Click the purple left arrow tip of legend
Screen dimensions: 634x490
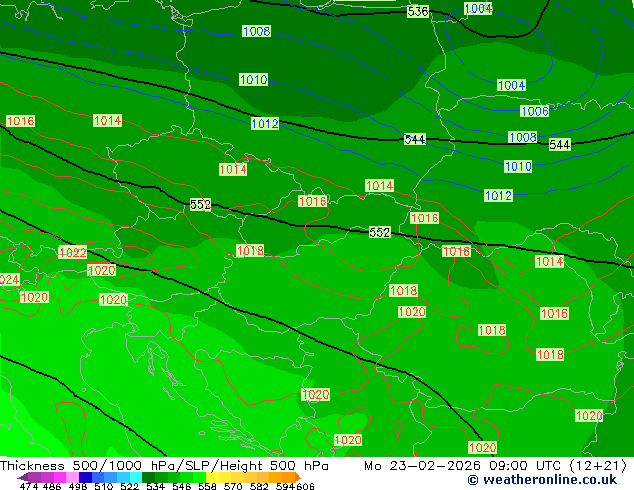(x=22, y=477)
